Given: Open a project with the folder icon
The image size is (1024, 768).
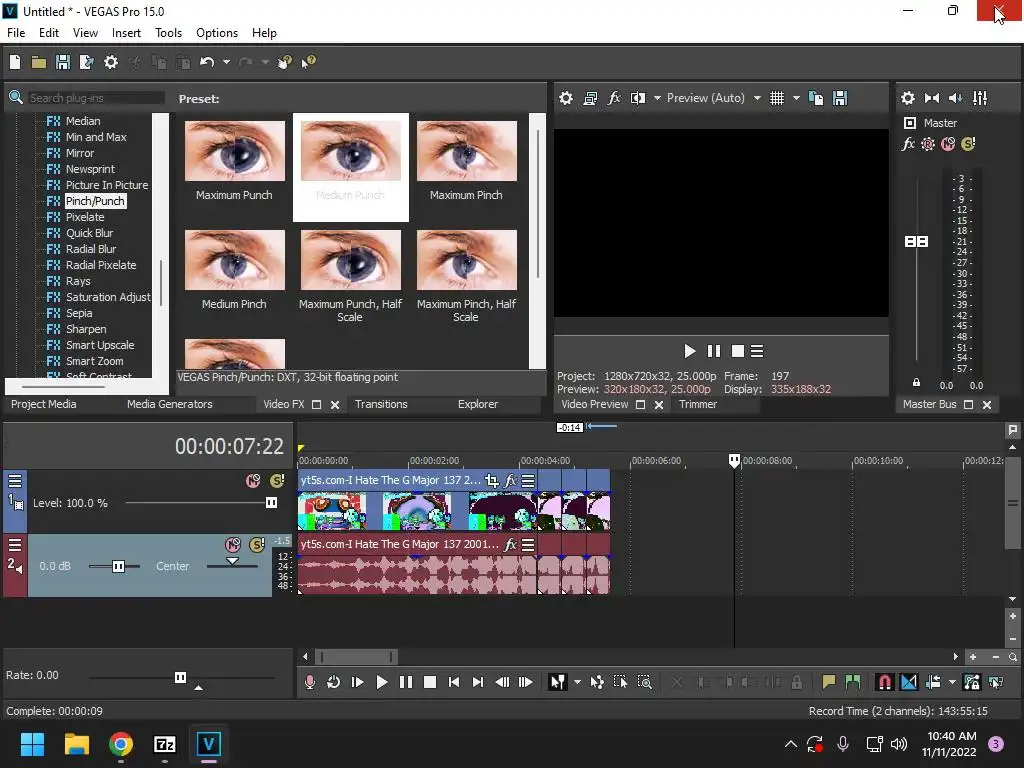Looking at the screenshot, I should coord(39,62).
